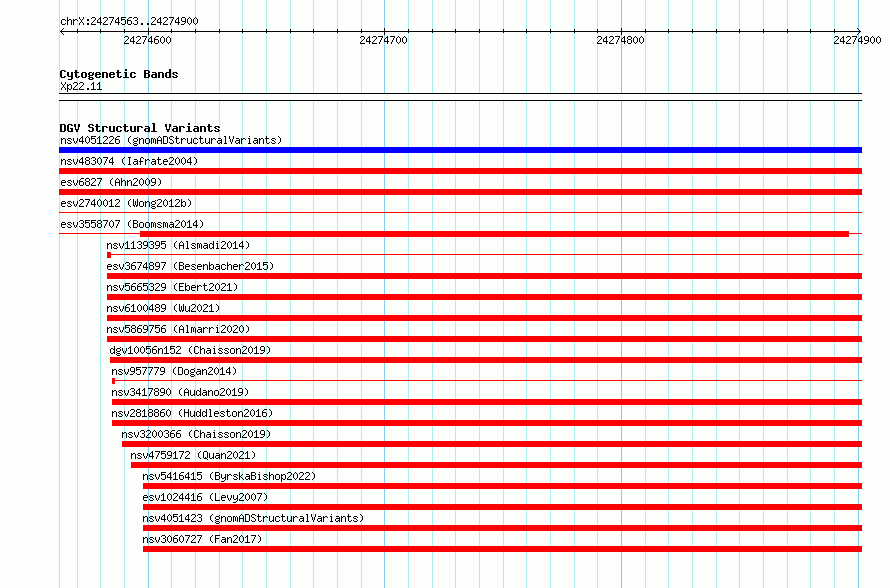Click the red nsv3417890 Audano2019 bar
890x588 pixels.
pos(487,402)
